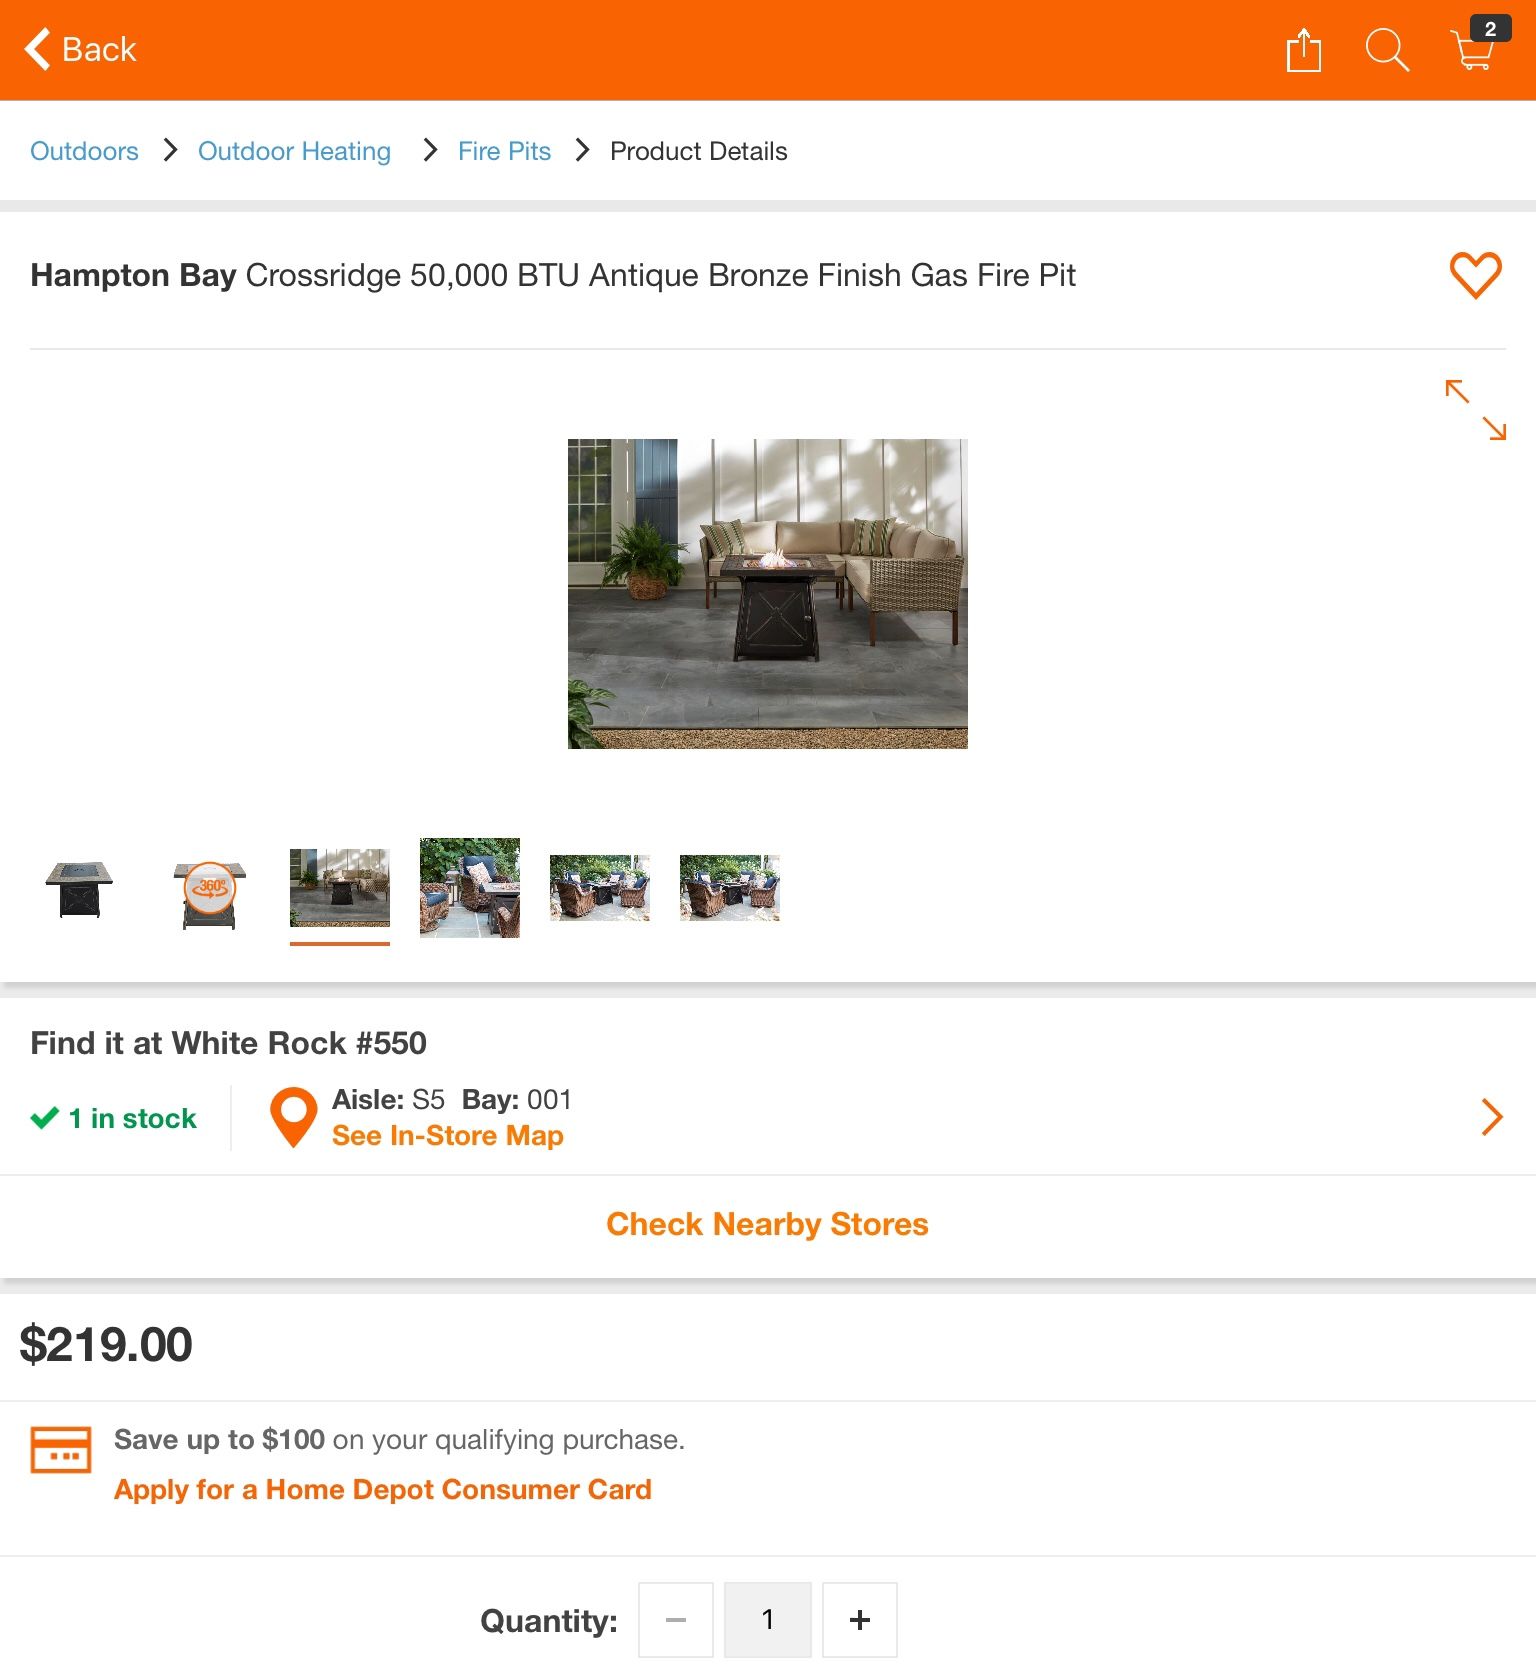The width and height of the screenshot is (1536, 1671).
Task: Click See In-Store Map link
Action: coord(447,1136)
